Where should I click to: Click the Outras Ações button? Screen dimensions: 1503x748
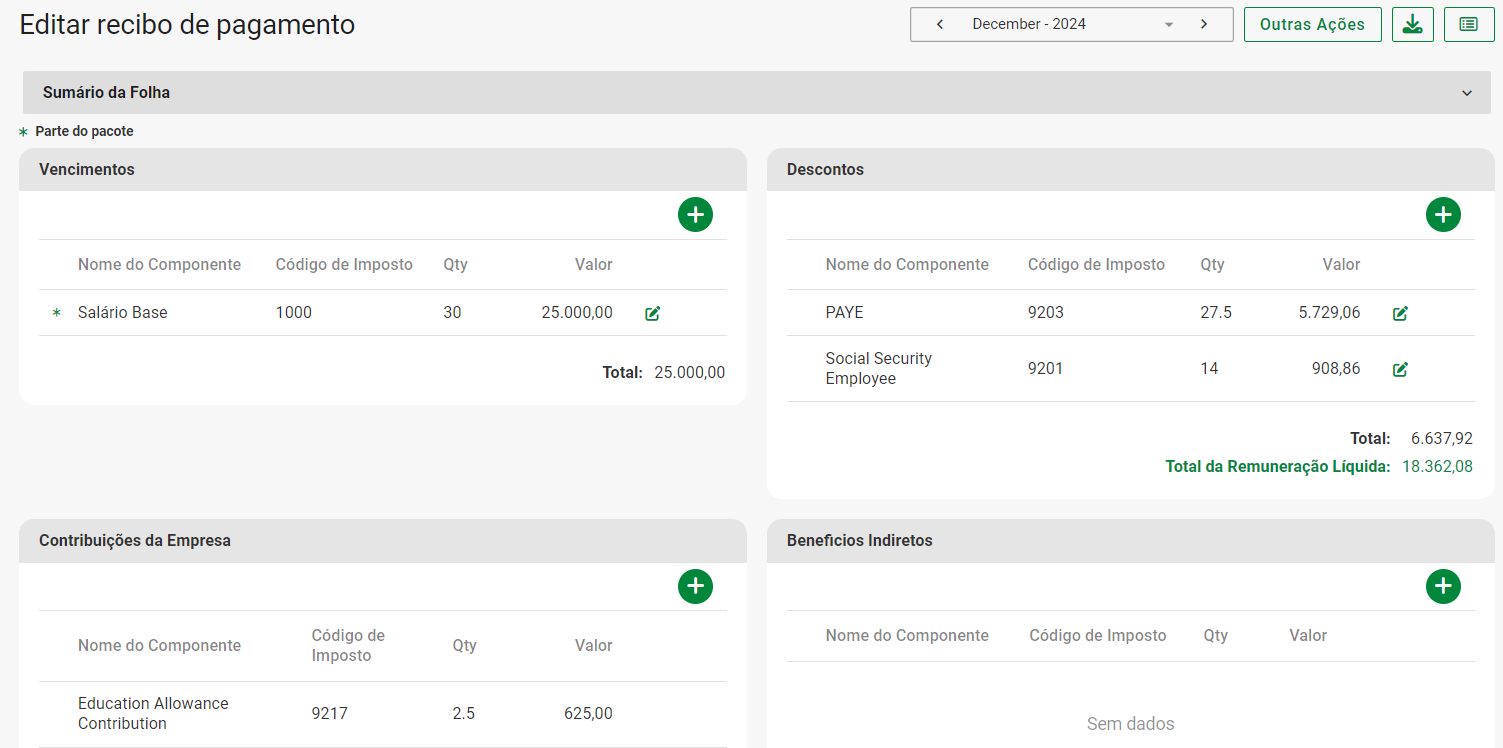coord(1312,24)
